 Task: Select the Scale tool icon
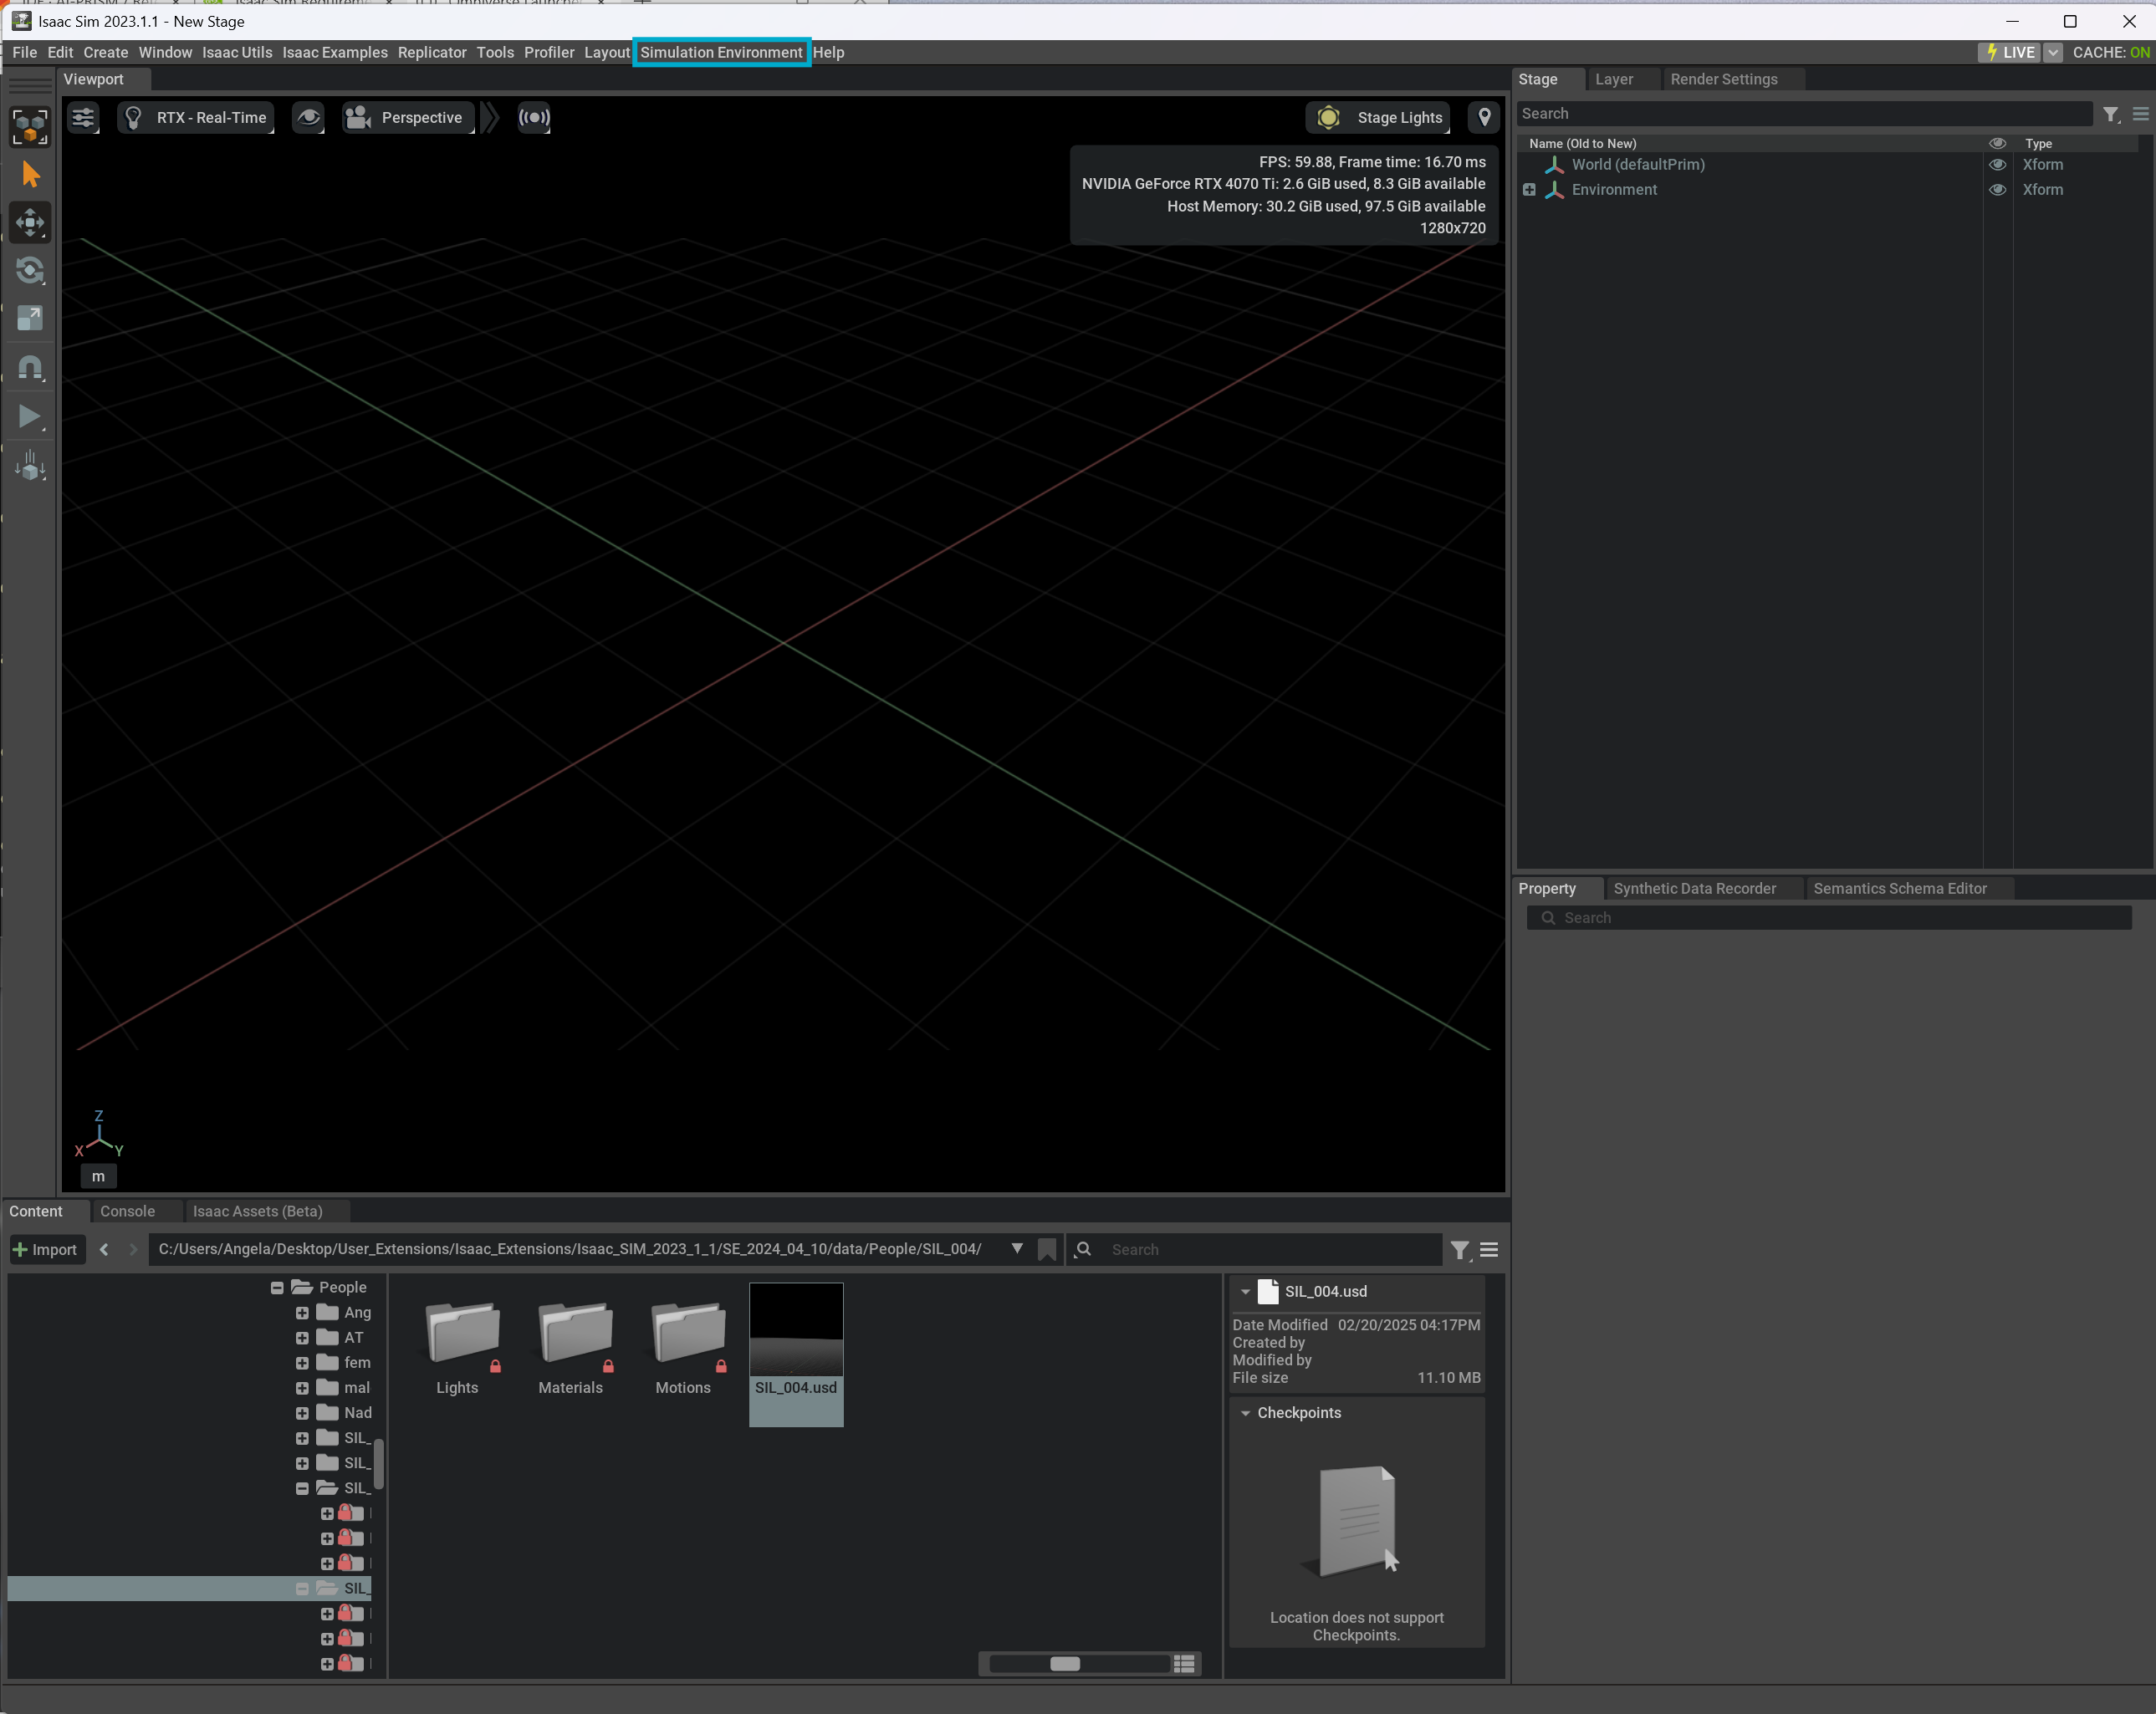click(30, 318)
